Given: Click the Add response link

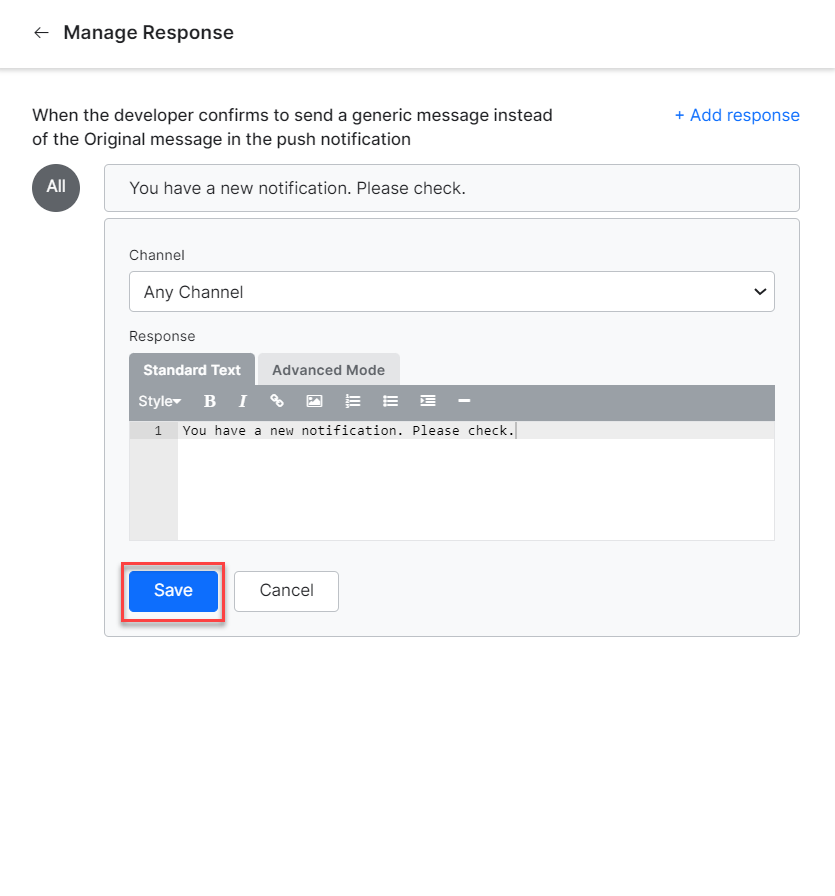Looking at the screenshot, I should point(737,115).
